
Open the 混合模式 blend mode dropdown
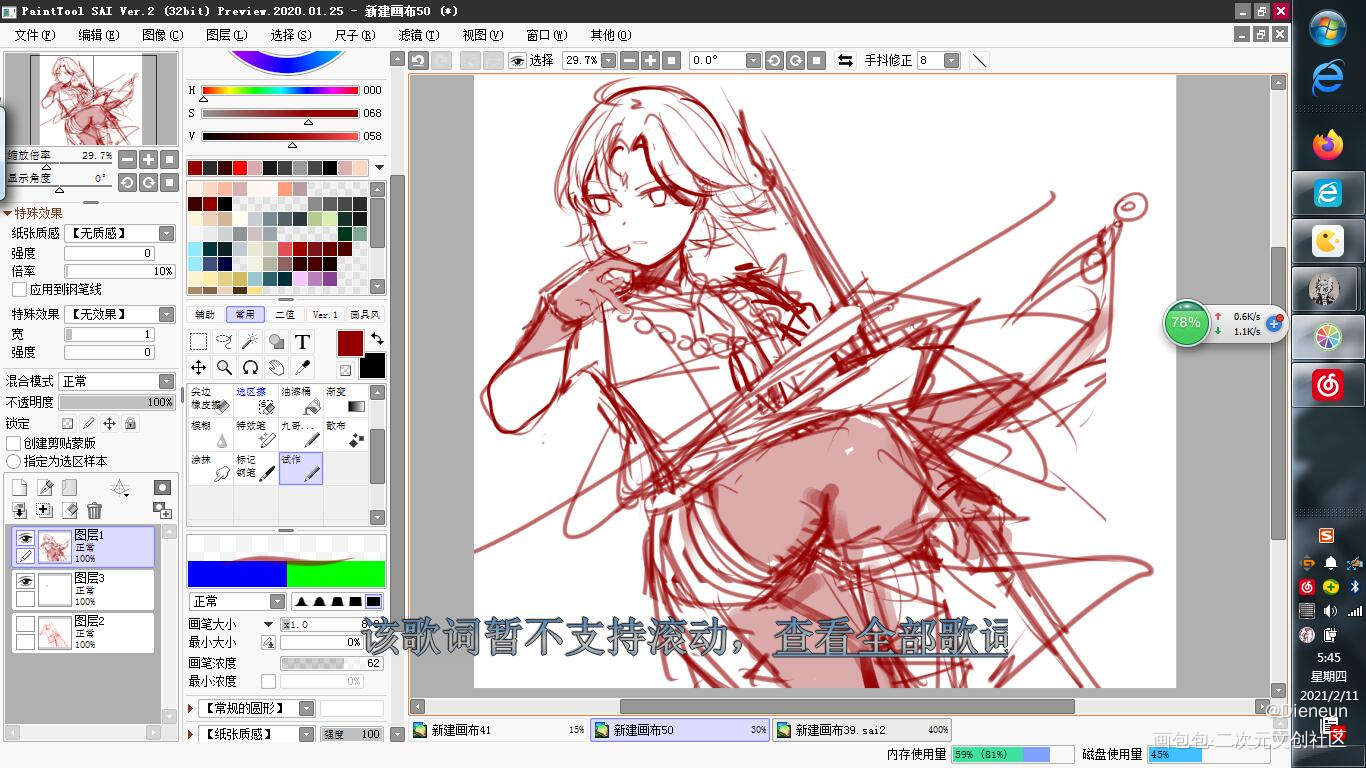pyautogui.click(x=118, y=381)
